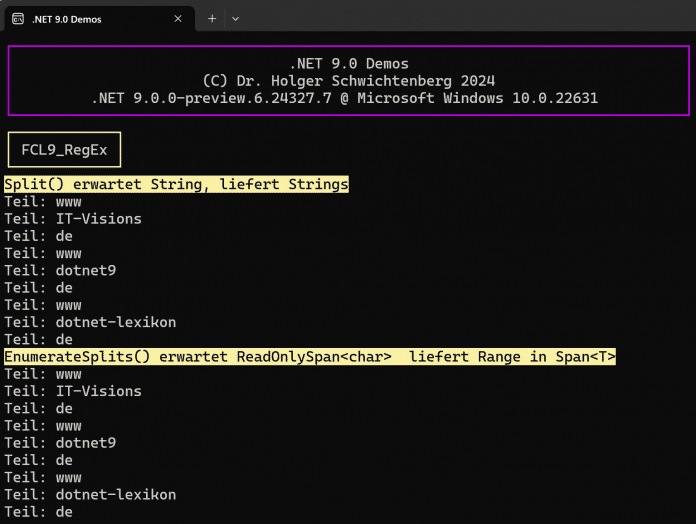Viewport: 696px width, 524px height.
Task: Click the .NET 9.0.0-preview version line
Action: (x=348, y=98)
